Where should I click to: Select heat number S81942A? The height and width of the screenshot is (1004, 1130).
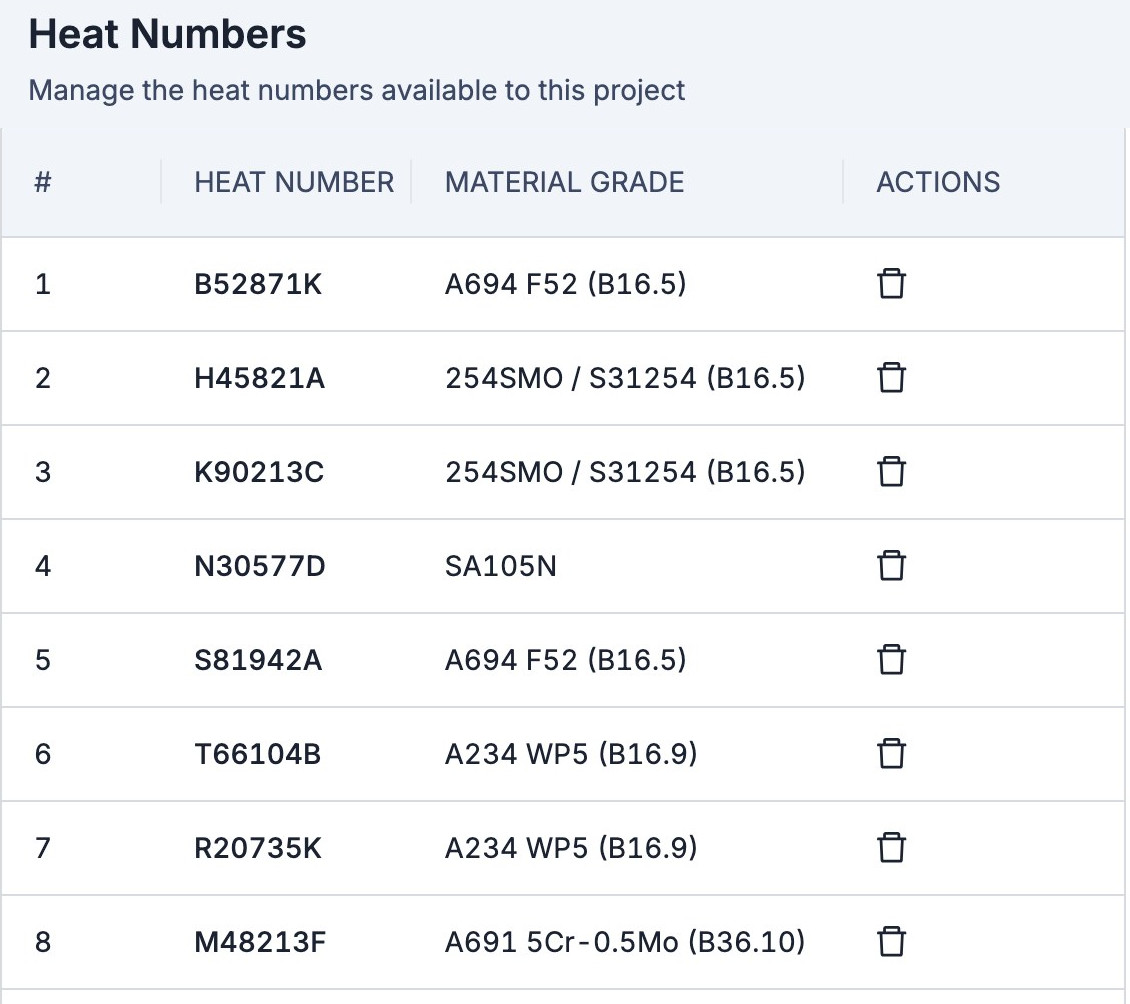(x=258, y=659)
